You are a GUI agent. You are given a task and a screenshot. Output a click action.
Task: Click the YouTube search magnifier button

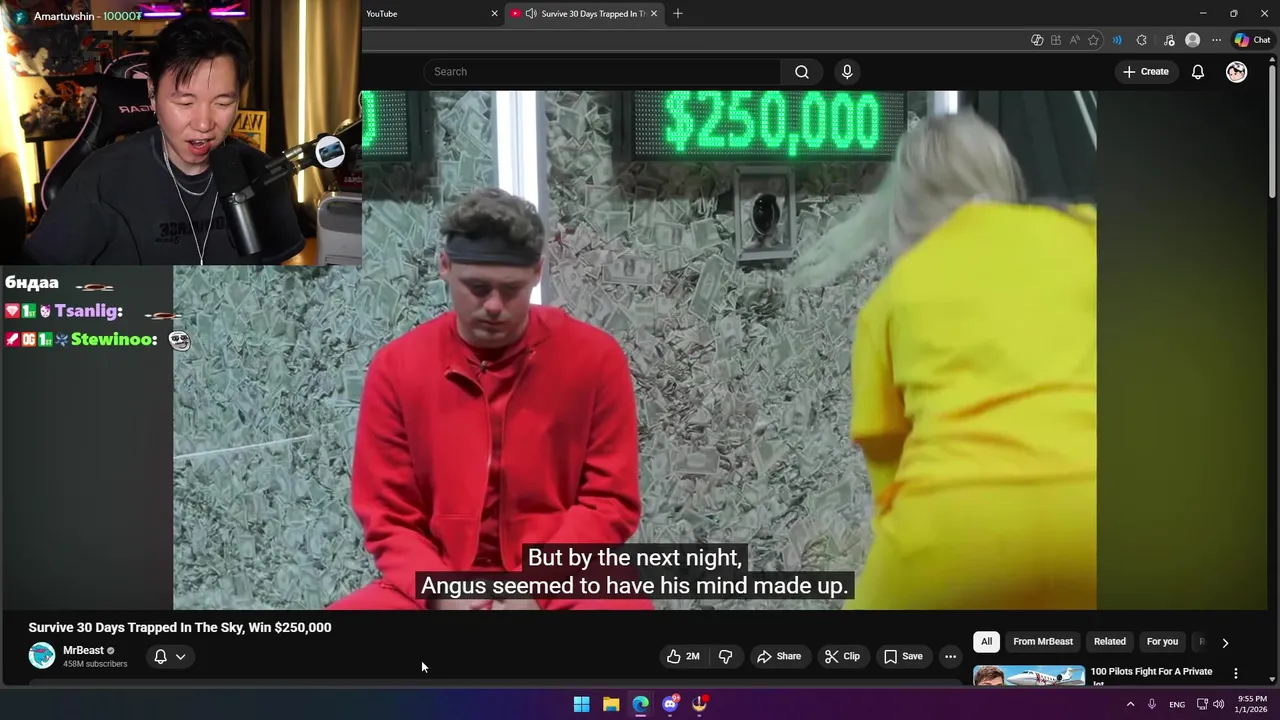coord(802,71)
